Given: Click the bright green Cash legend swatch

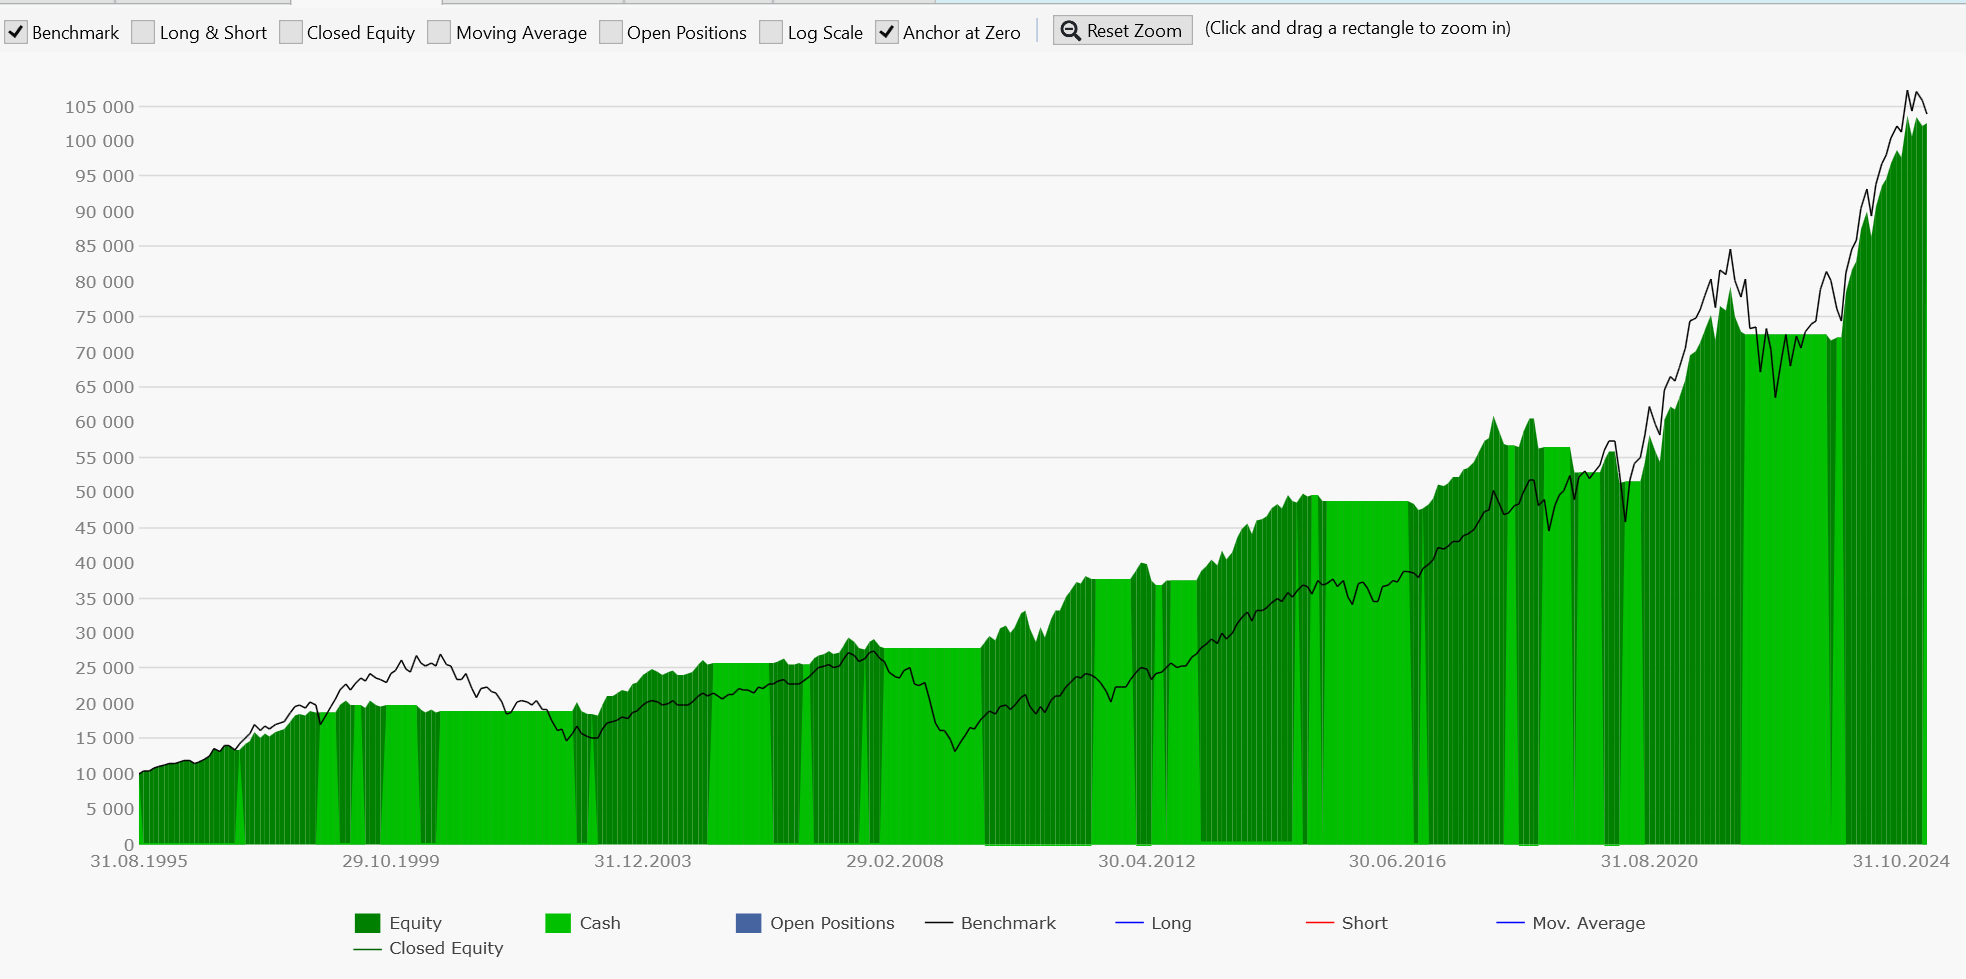Looking at the screenshot, I should 557,923.
